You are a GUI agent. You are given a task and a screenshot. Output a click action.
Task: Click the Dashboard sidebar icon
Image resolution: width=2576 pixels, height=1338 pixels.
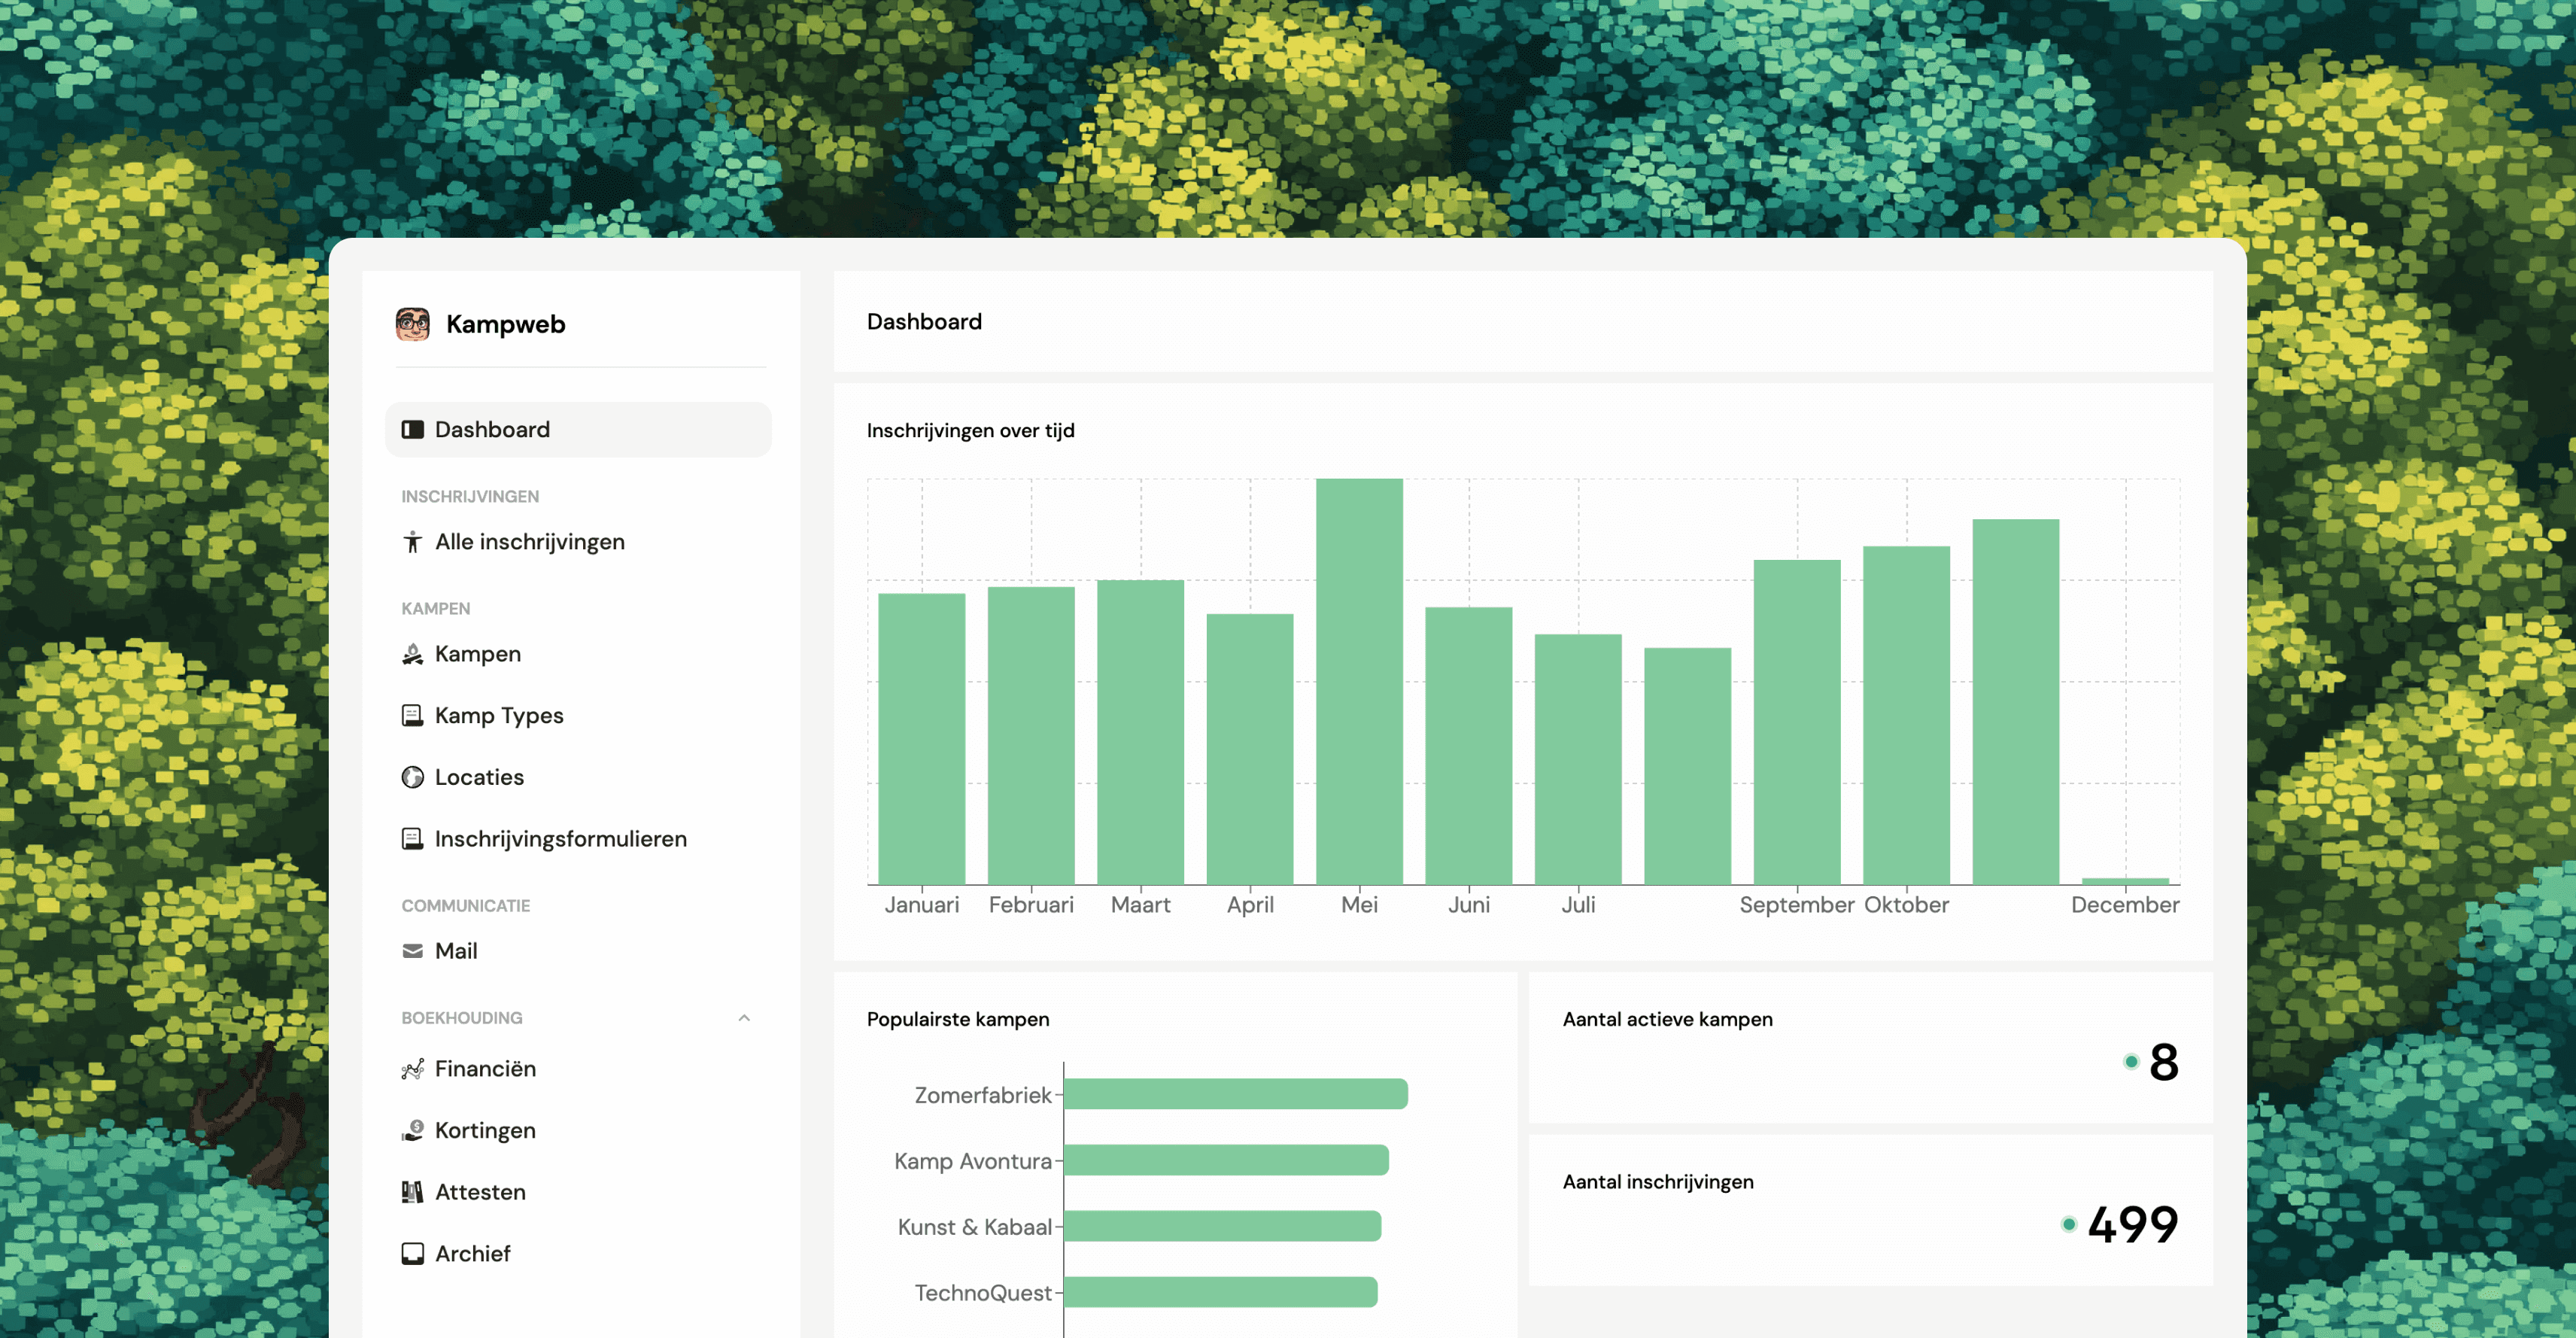[x=412, y=430]
